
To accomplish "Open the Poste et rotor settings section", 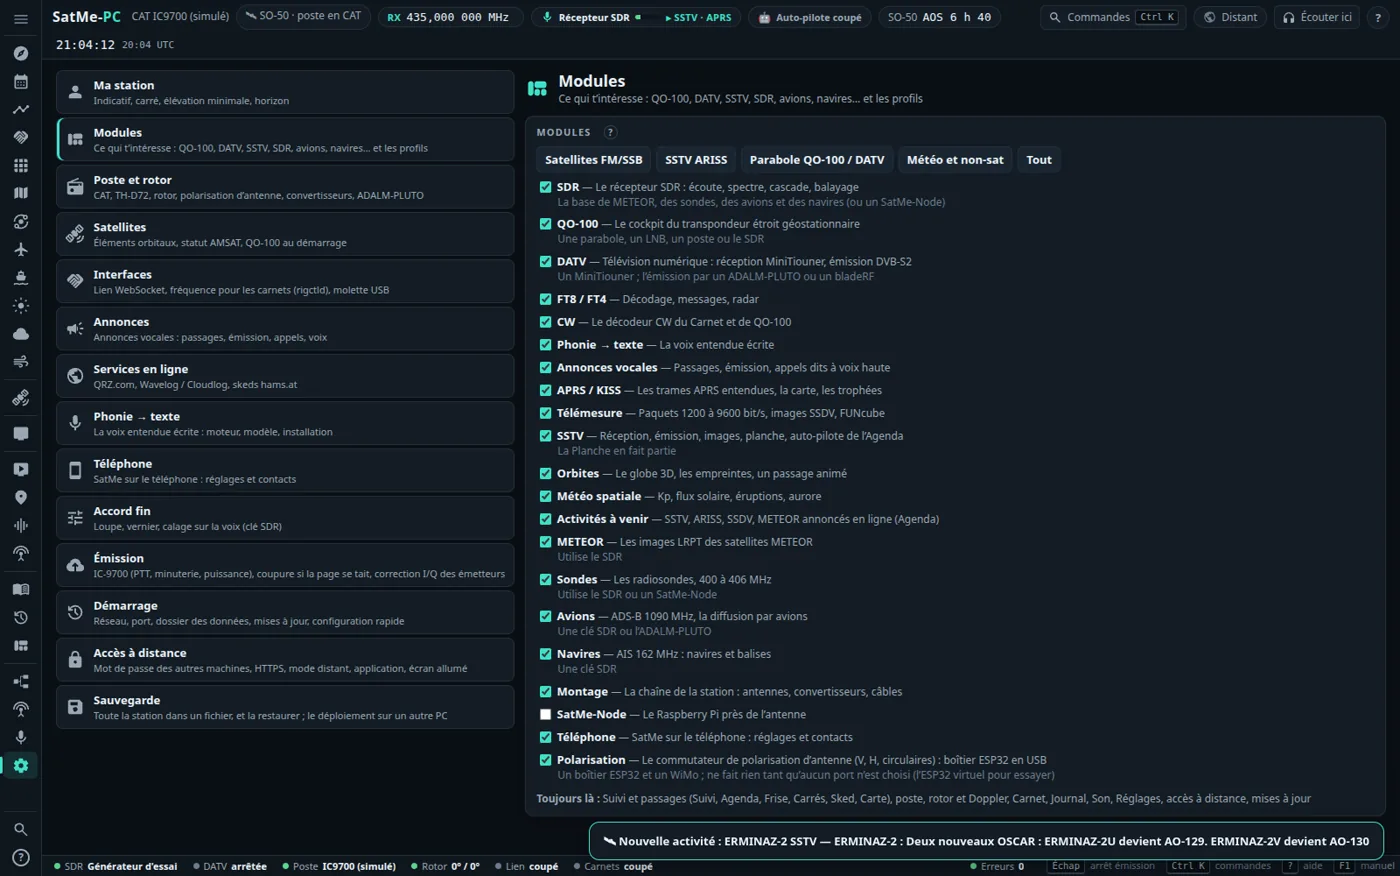I will (x=285, y=187).
